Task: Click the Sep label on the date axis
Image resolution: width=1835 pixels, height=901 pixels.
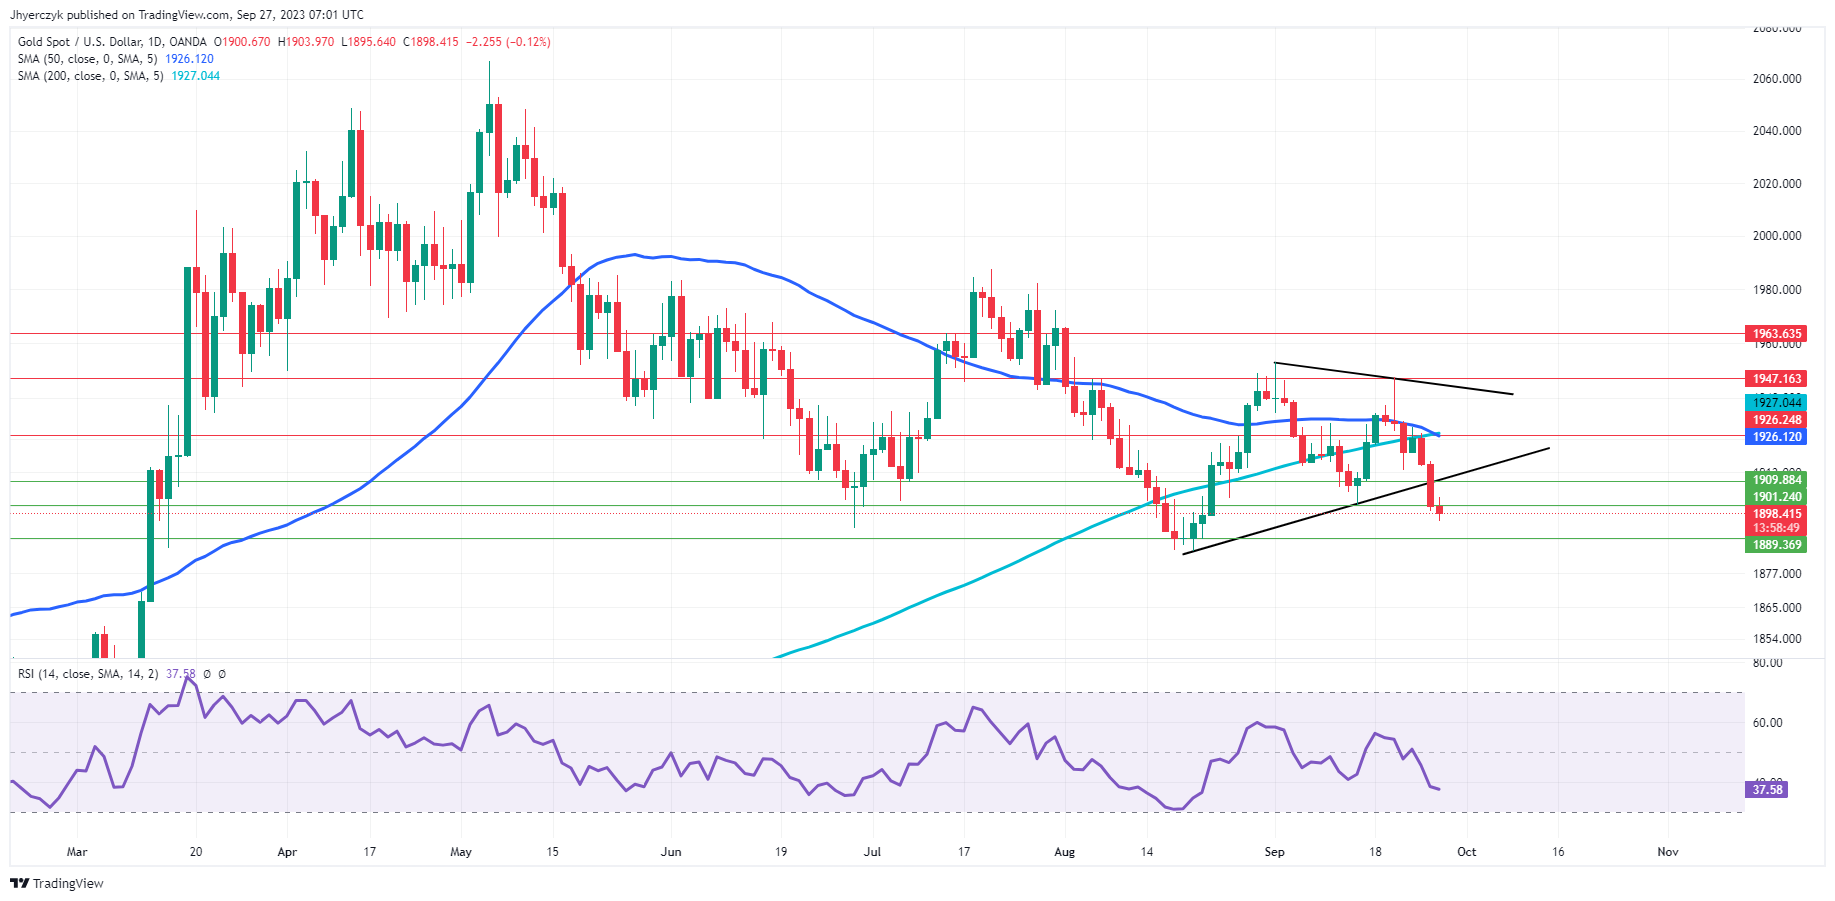Action: 1274,852
